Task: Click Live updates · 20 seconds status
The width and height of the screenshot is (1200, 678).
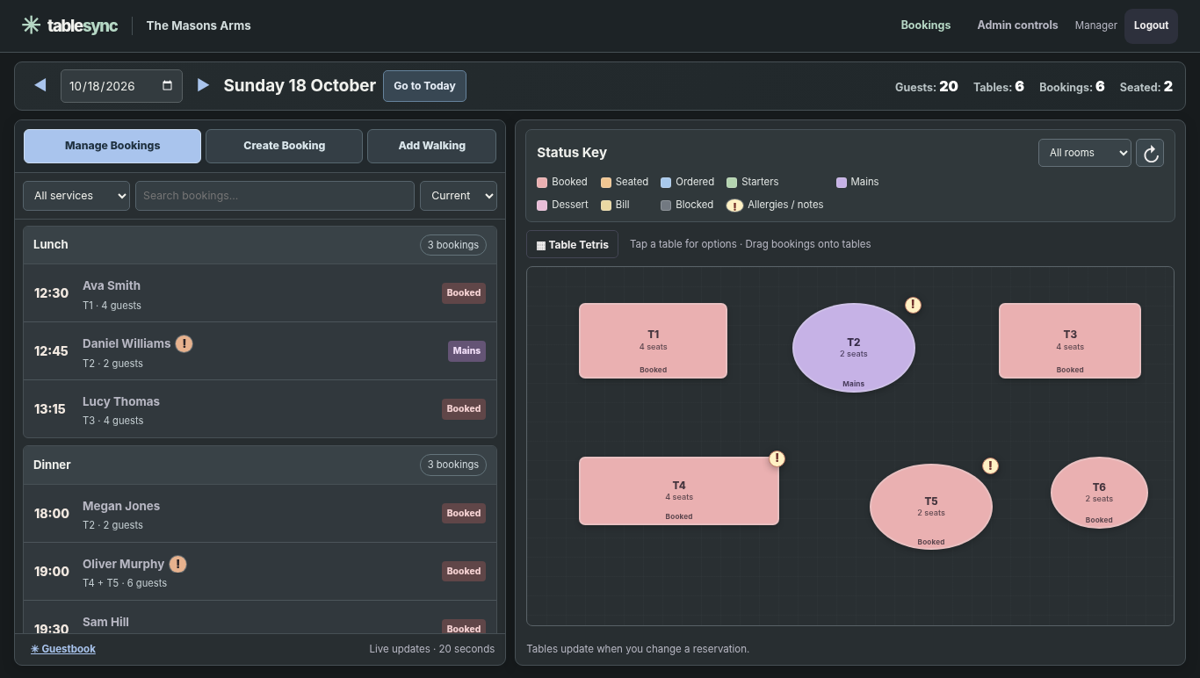Action: 432,649
